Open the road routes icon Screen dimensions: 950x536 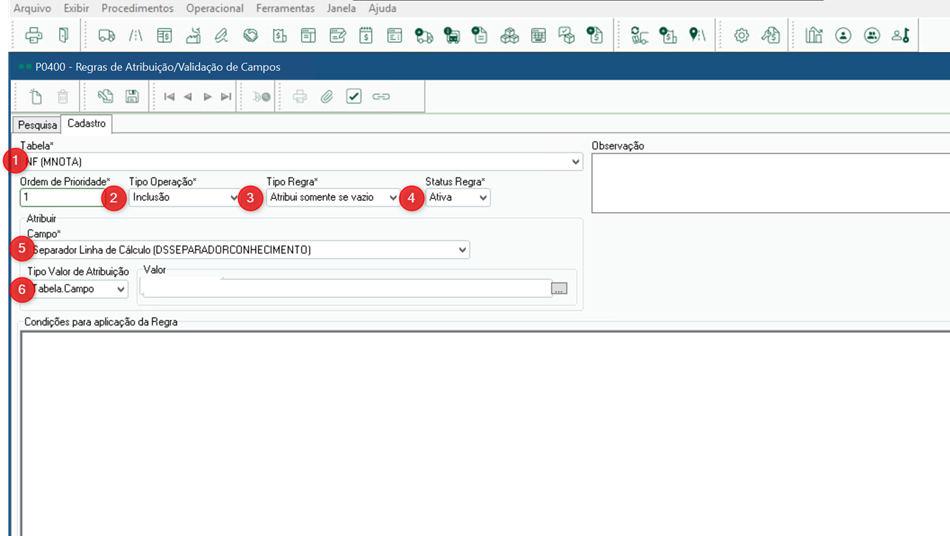136,36
